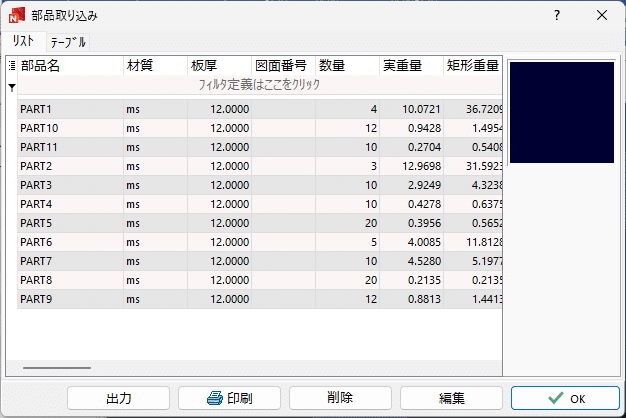The height and width of the screenshot is (418, 626).
Task: Click the 数量 cell of PART2
Action: pos(347,166)
